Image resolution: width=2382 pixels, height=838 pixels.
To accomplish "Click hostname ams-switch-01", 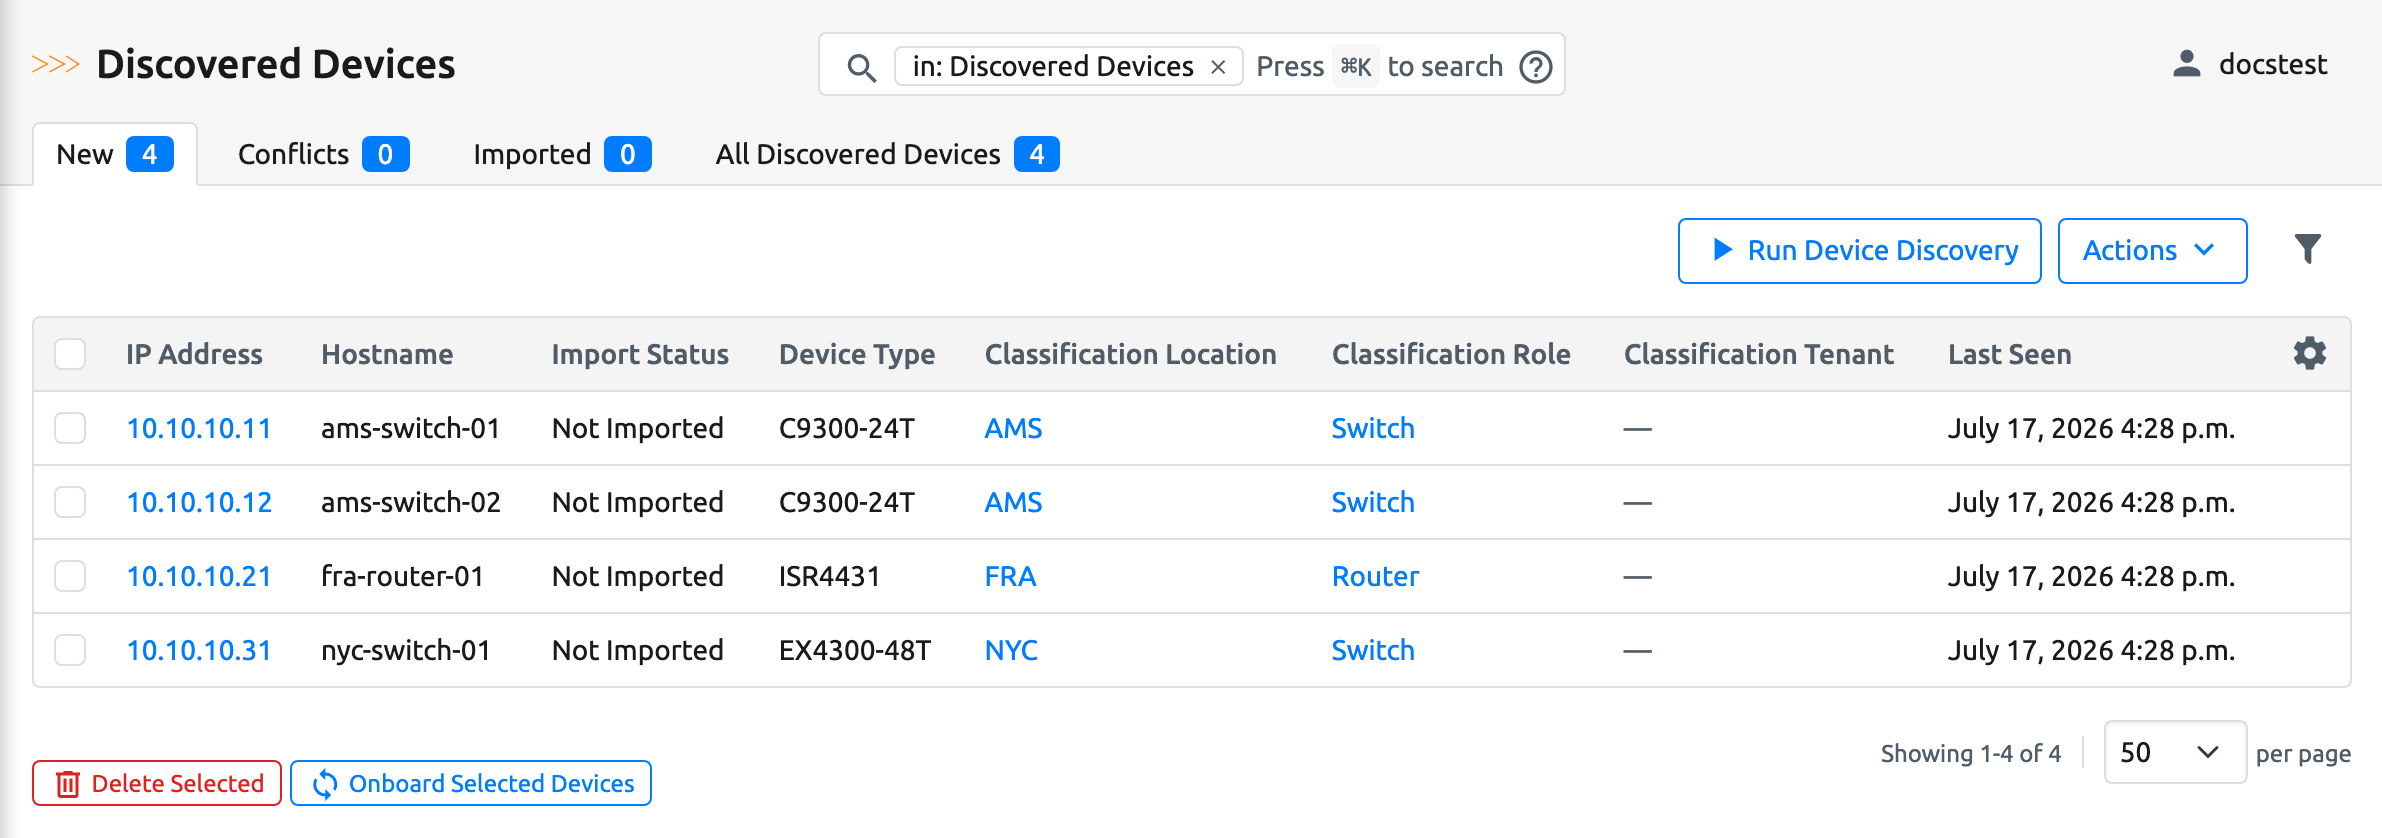I will tap(410, 429).
